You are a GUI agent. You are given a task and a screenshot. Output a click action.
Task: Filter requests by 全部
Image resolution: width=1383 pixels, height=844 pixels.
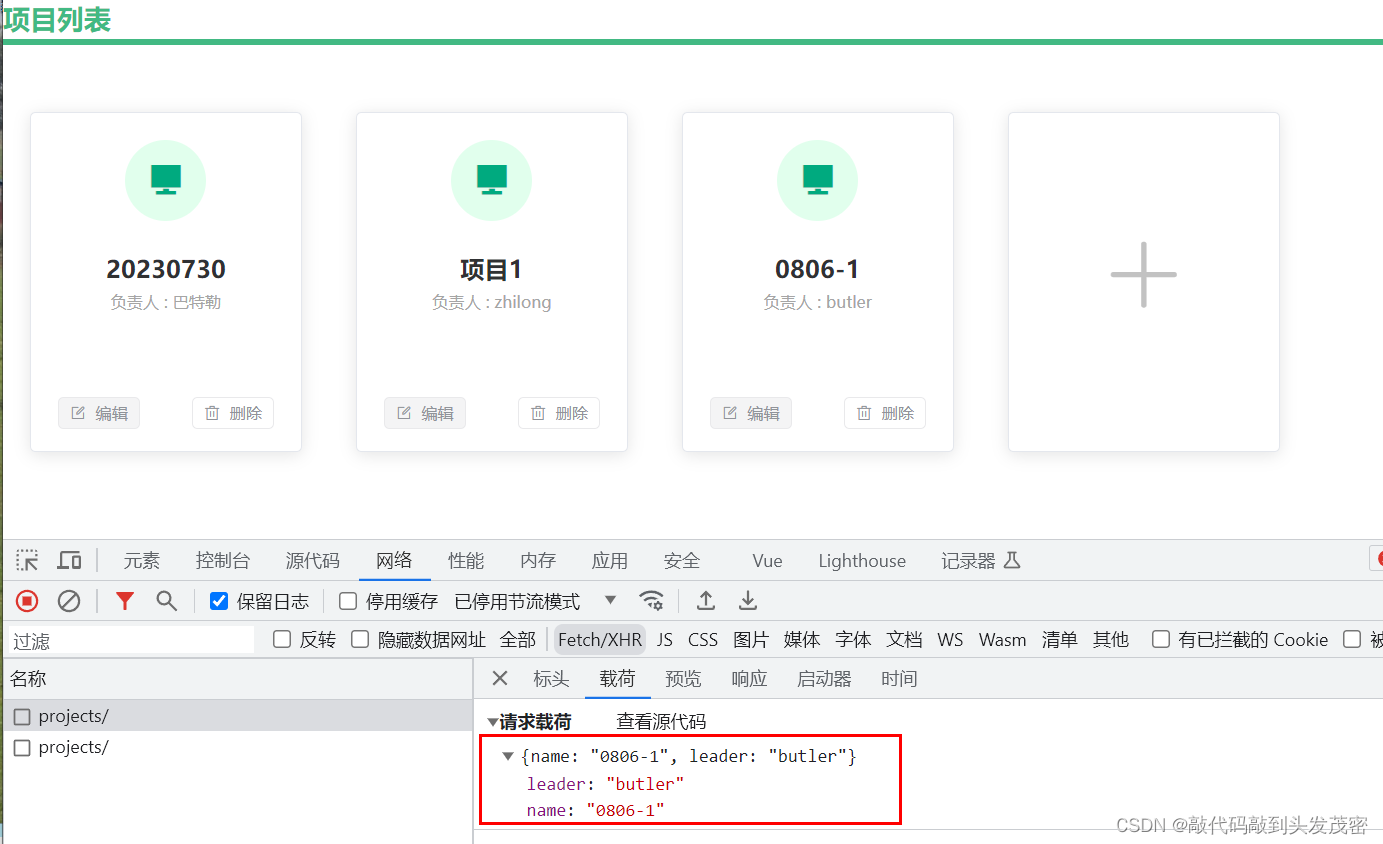click(x=518, y=639)
